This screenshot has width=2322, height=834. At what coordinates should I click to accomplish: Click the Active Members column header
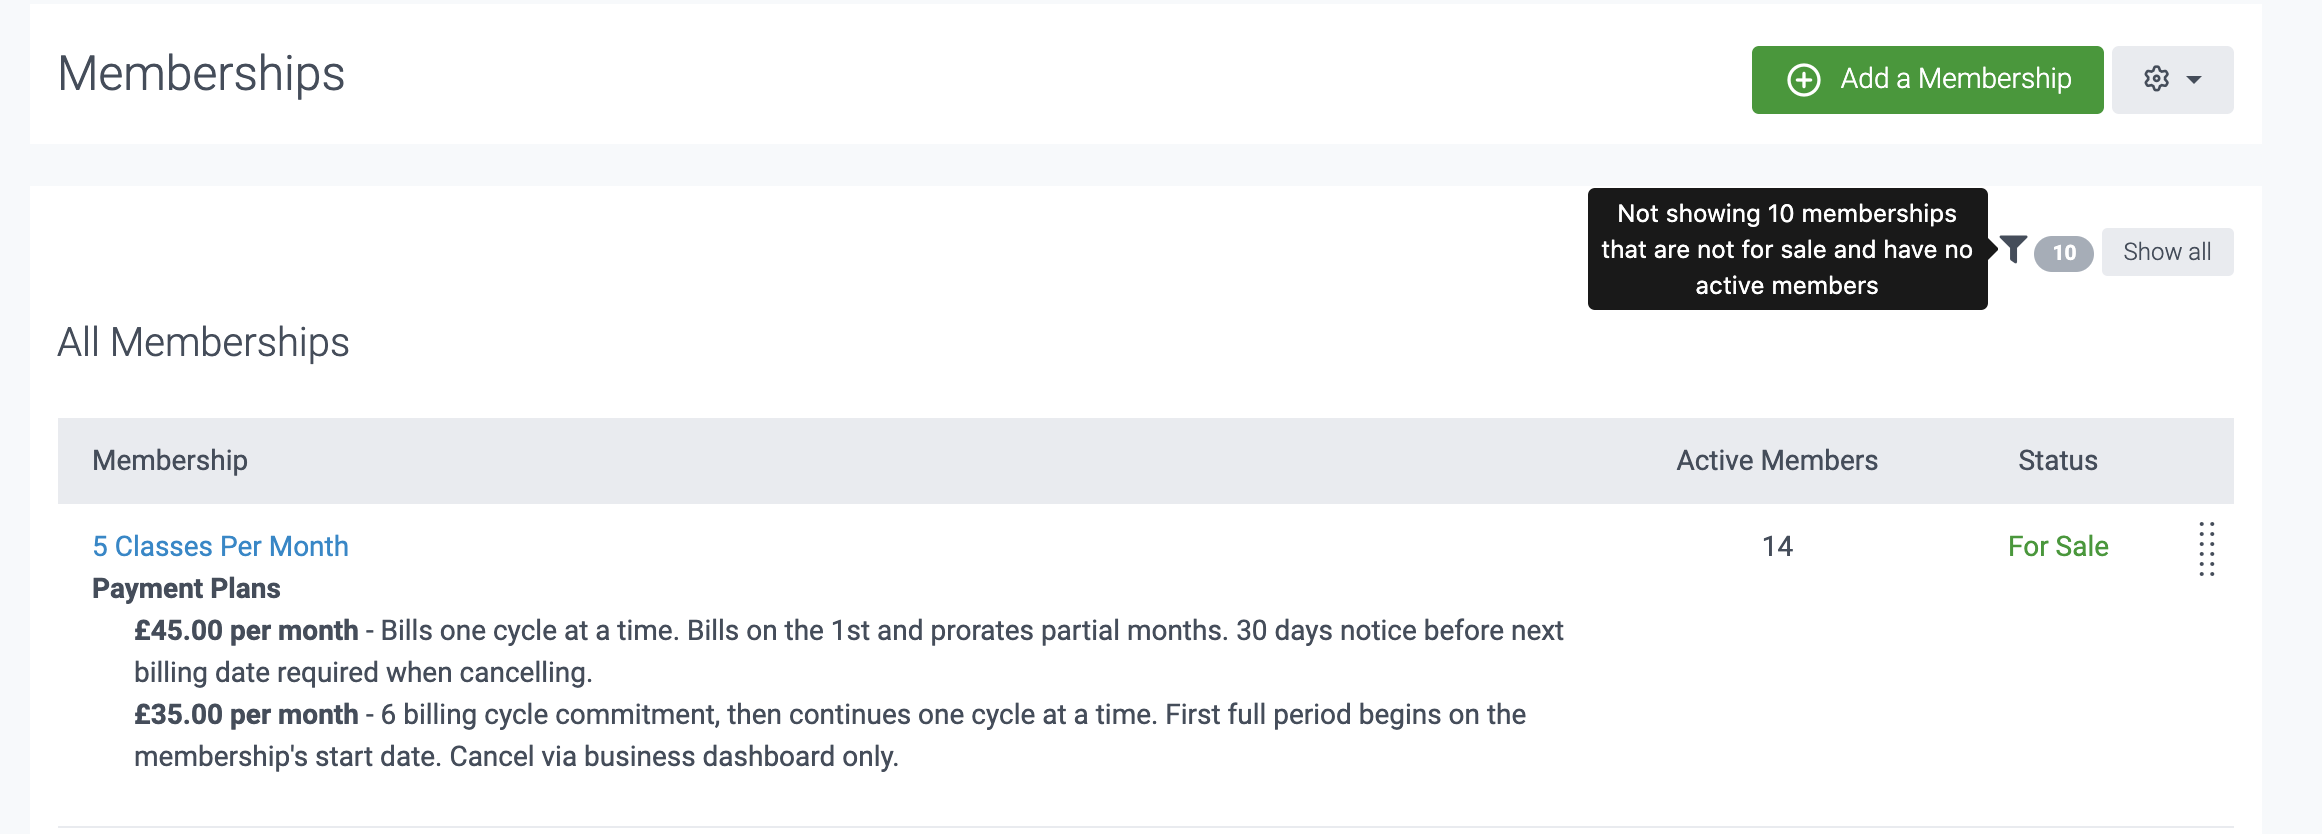(x=1776, y=460)
